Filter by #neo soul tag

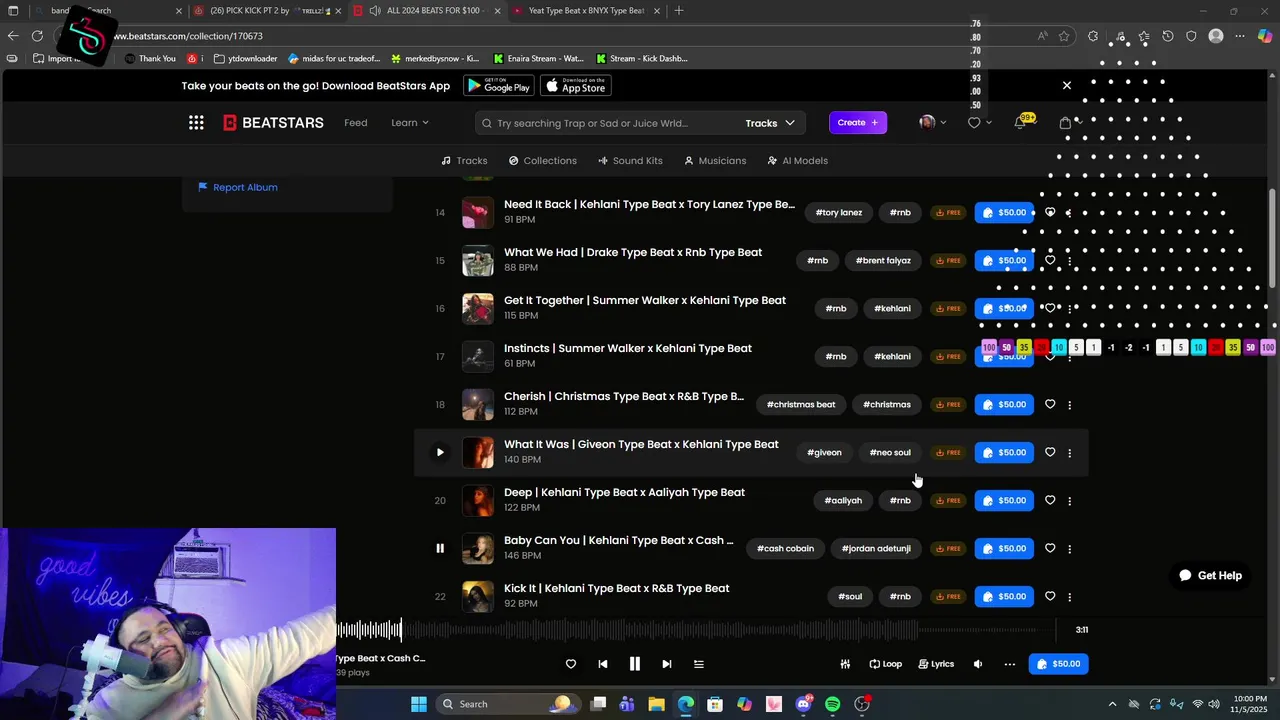point(890,452)
